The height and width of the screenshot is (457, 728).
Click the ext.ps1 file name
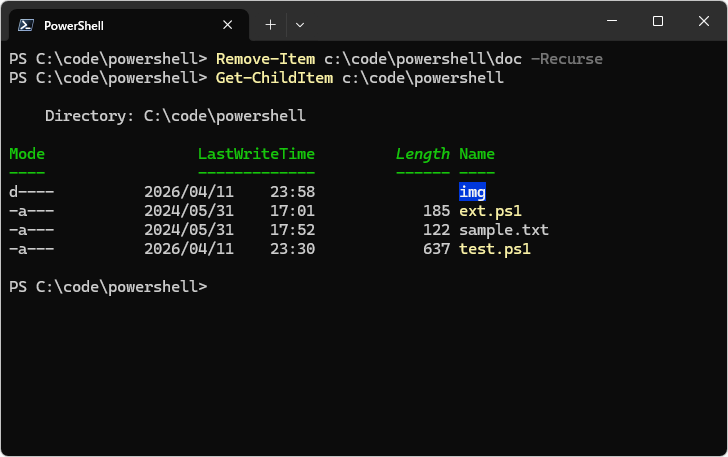tap(490, 211)
